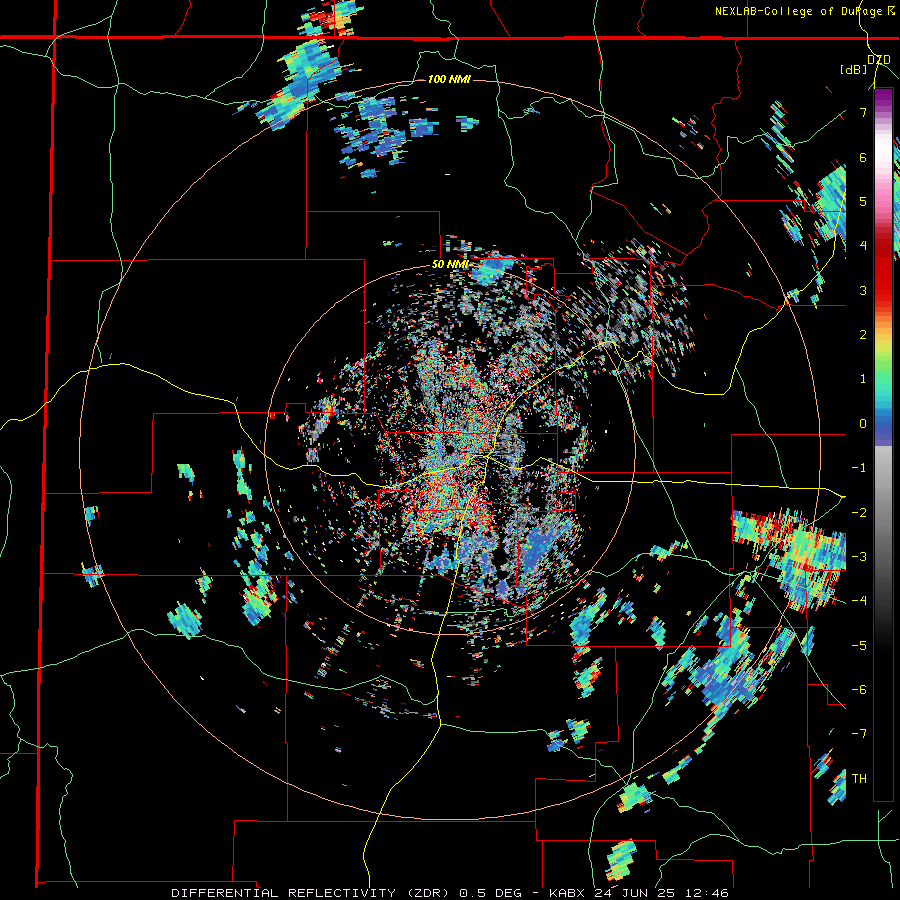Click the 3 value on the color scale
This screenshot has height=900, width=900.
[863, 290]
